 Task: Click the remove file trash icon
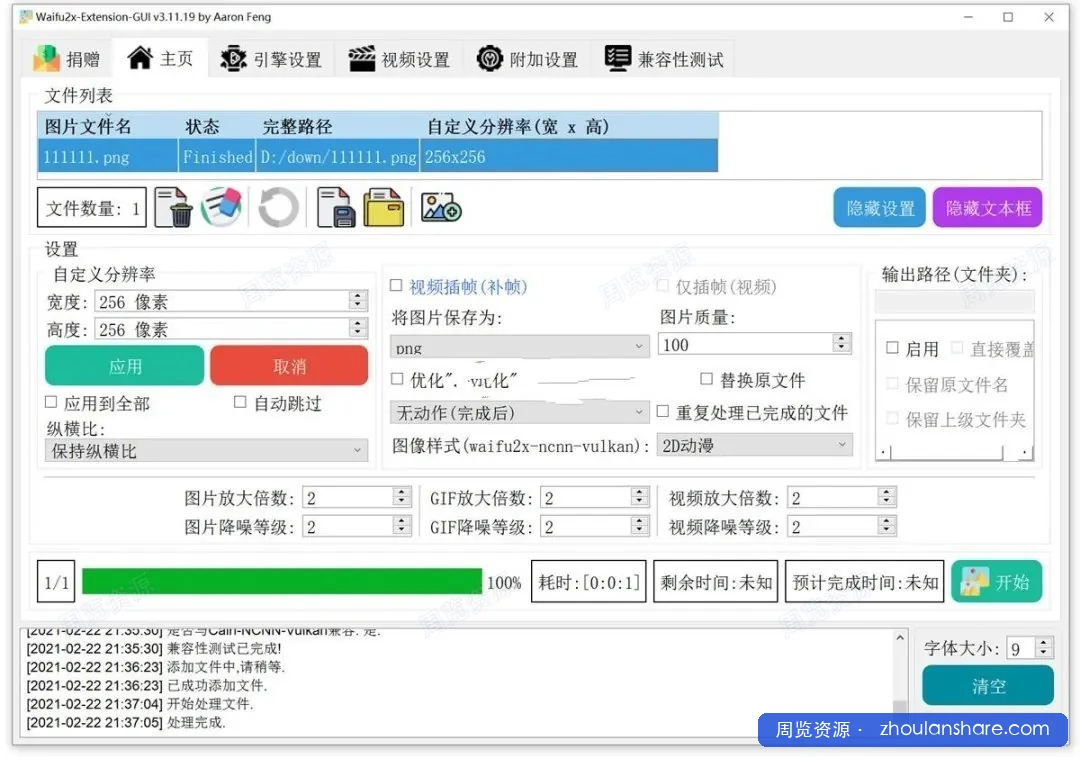tap(172, 207)
